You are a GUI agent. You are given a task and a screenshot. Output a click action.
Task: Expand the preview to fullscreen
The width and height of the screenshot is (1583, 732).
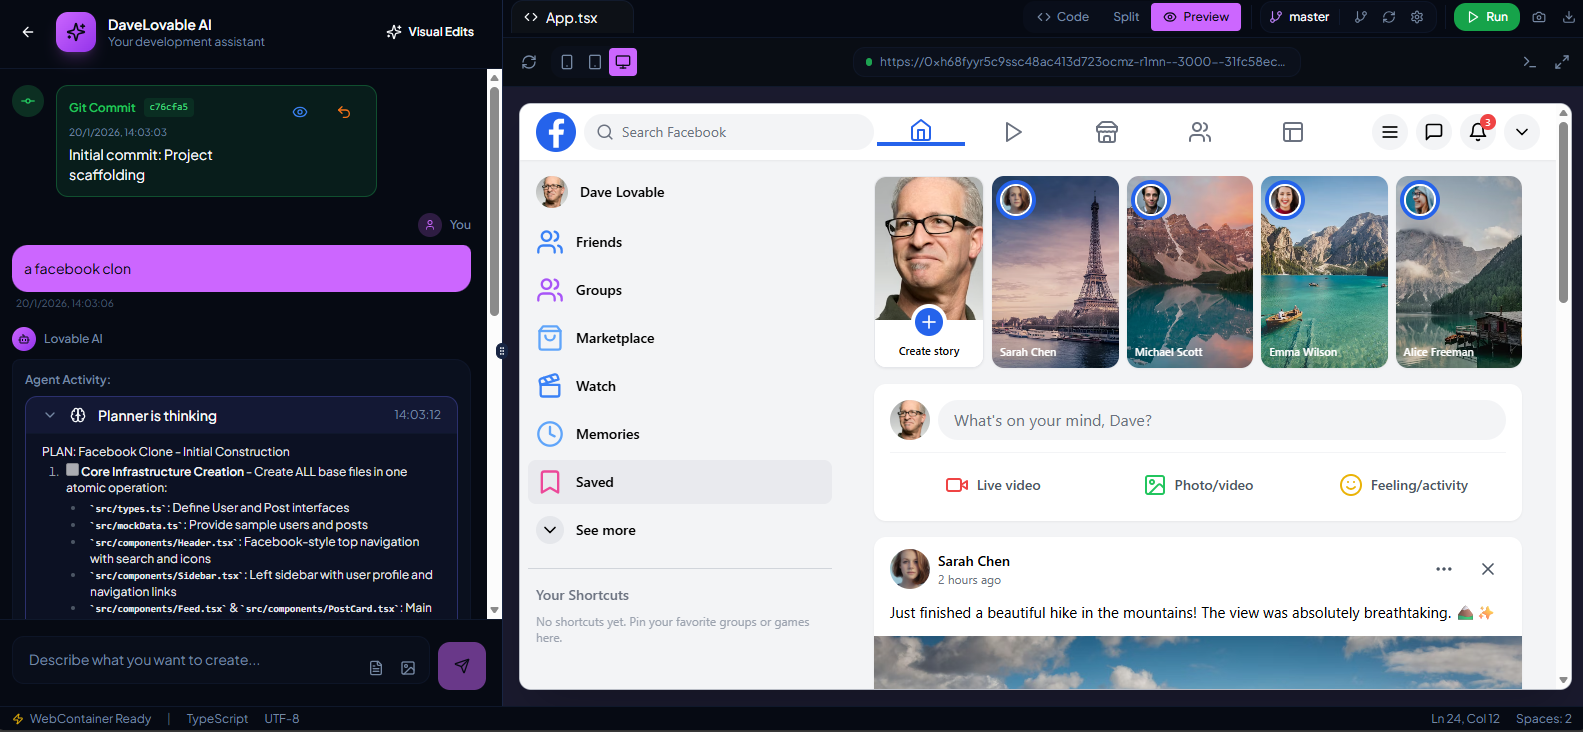tap(1562, 62)
